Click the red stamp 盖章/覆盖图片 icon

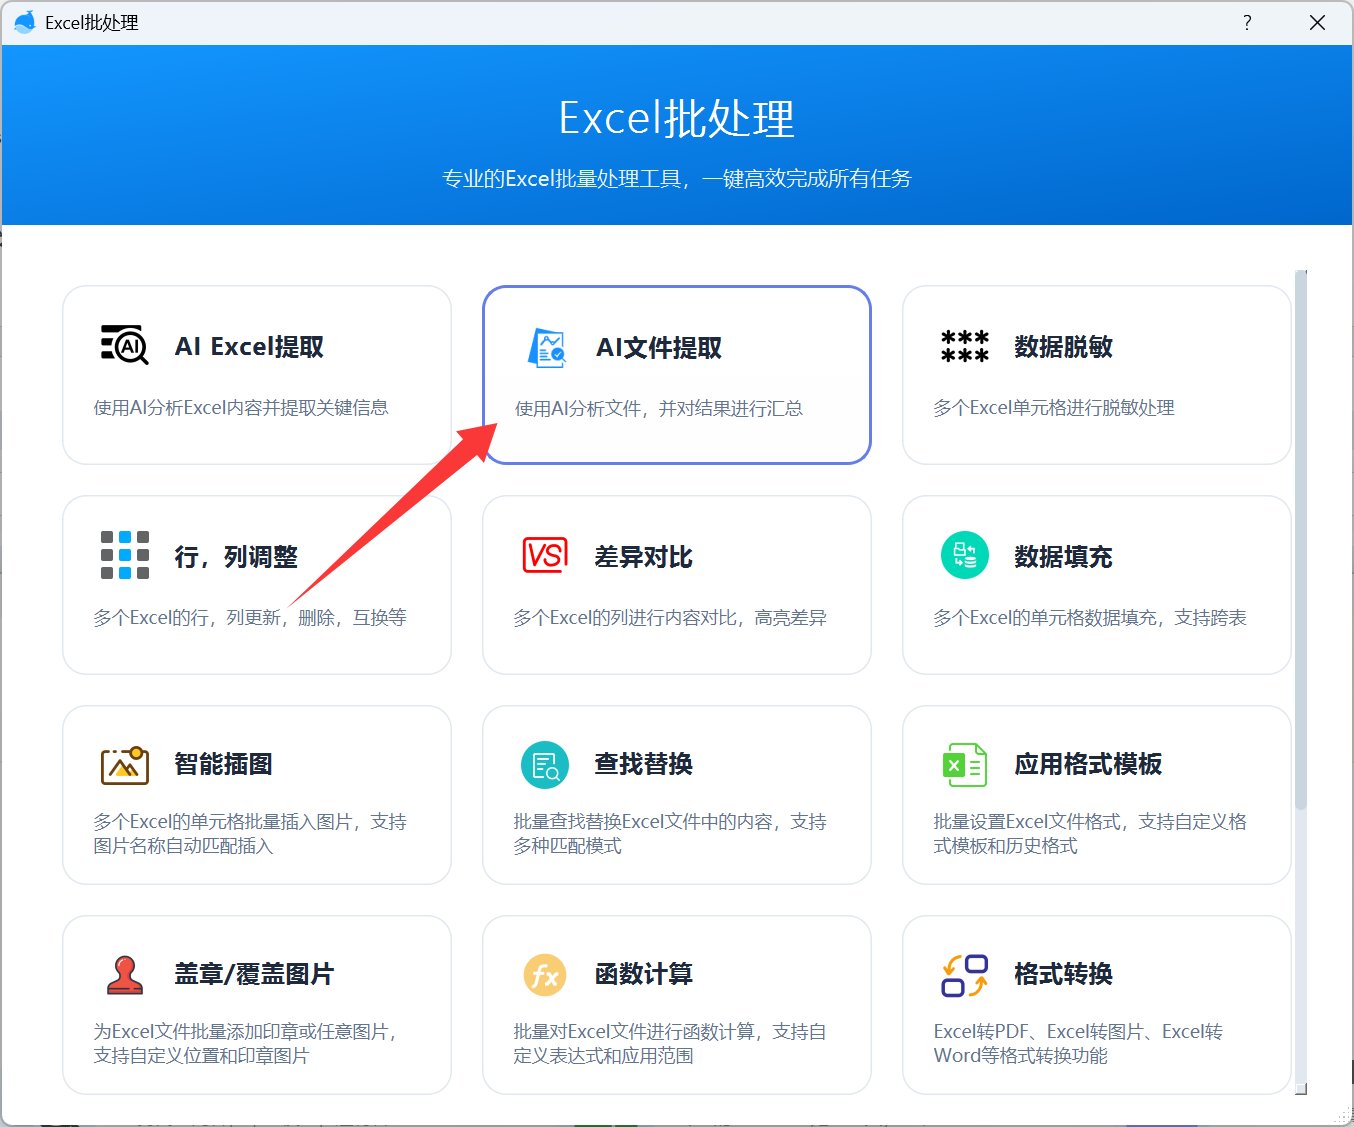pos(125,975)
